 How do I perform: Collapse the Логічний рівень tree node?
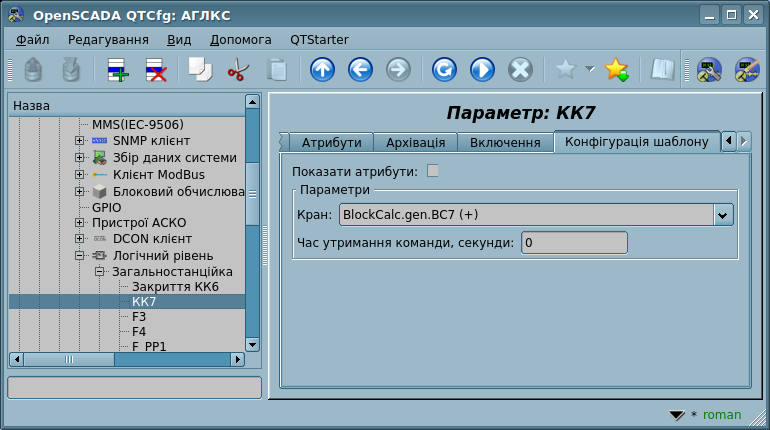pyautogui.click(x=79, y=256)
